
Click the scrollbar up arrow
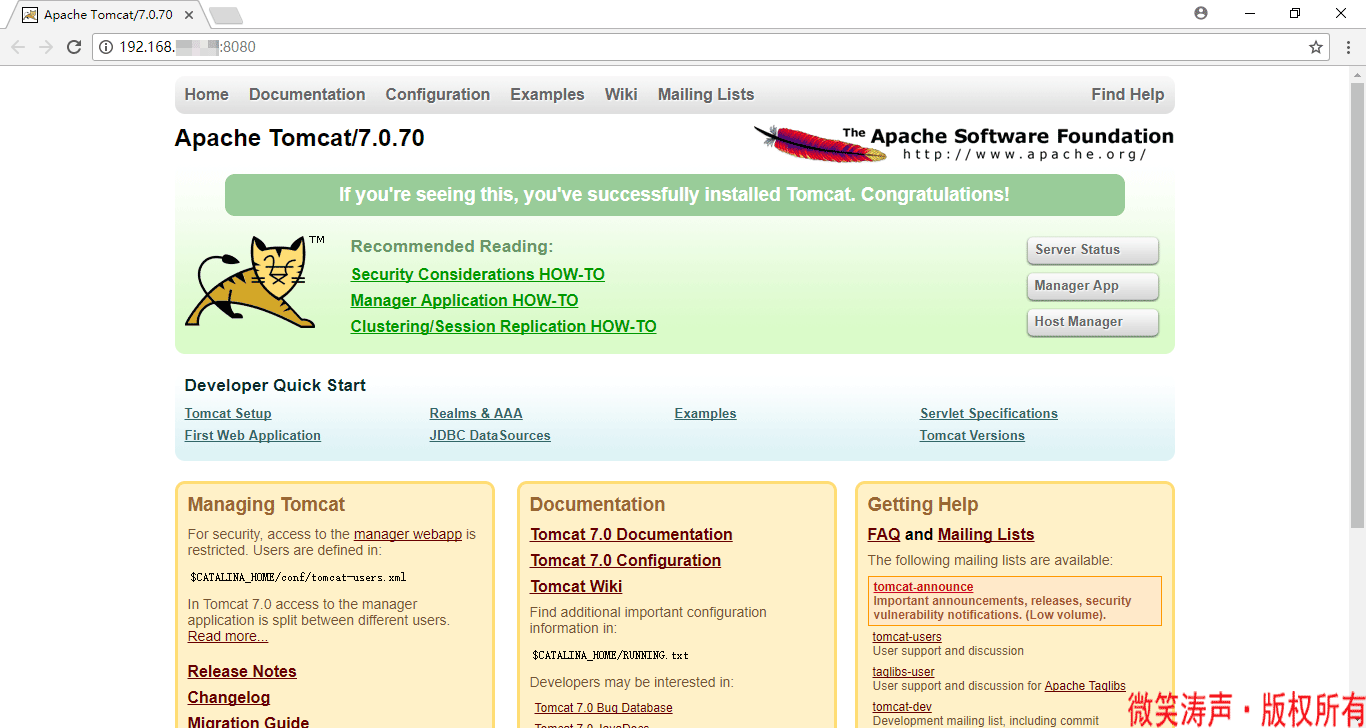pos(1358,73)
